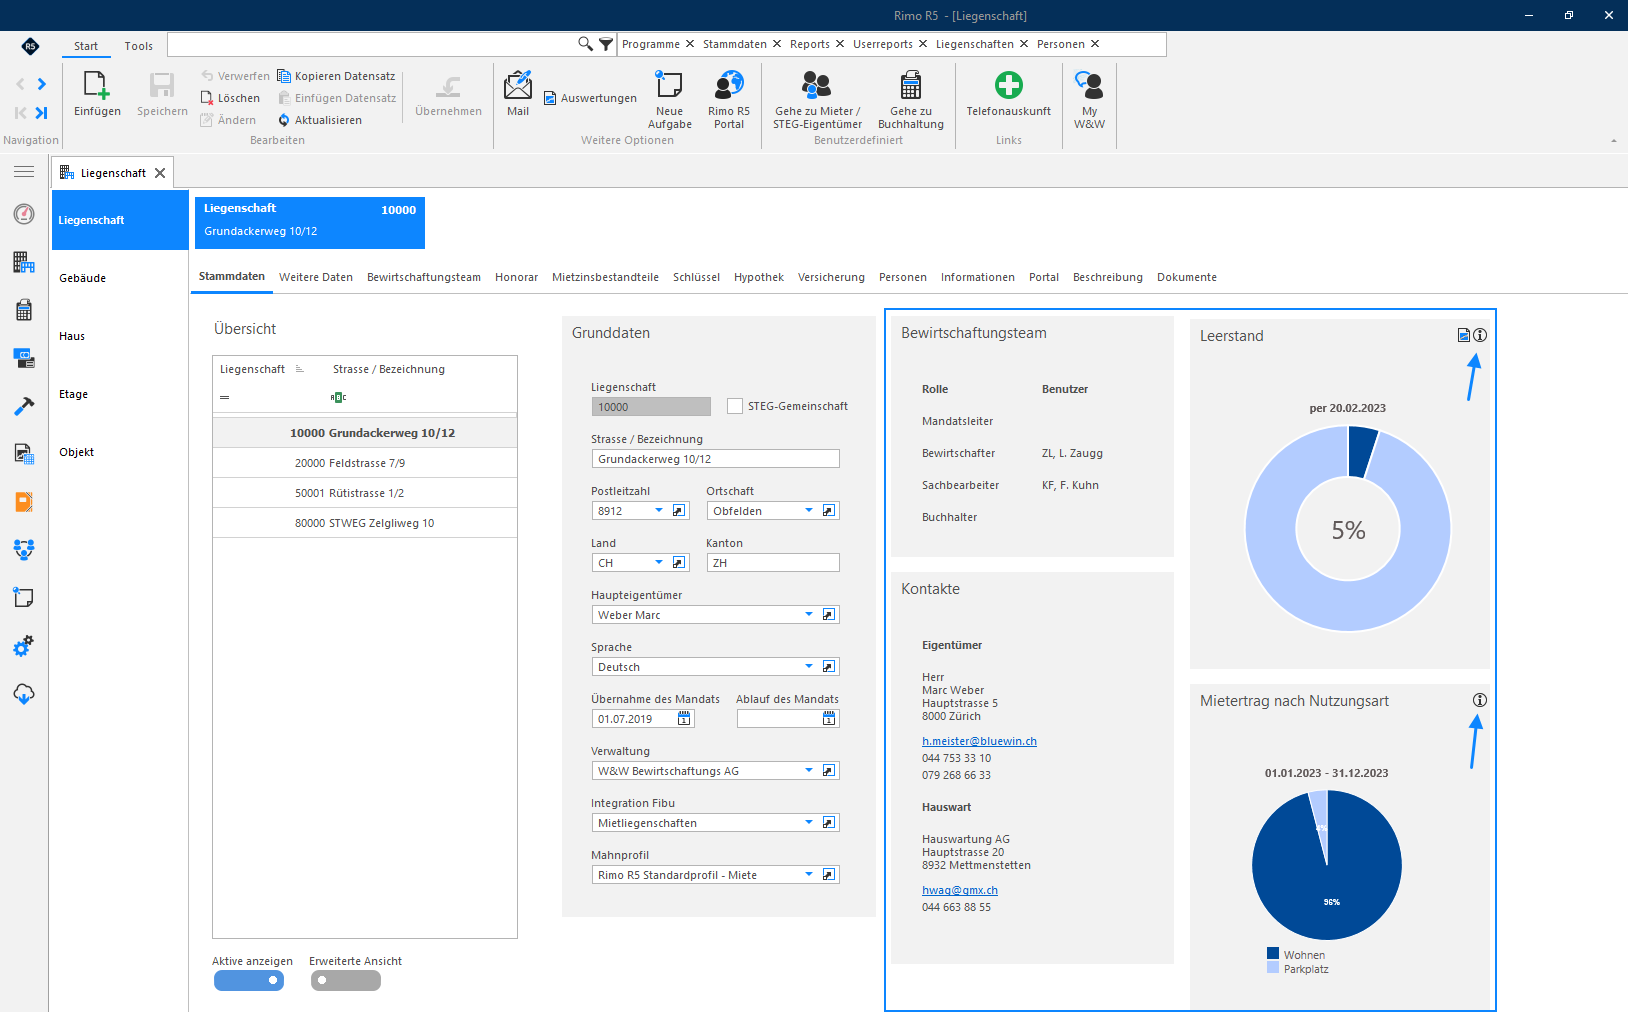
Task: Click the Kanton input field
Action: (x=773, y=563)
